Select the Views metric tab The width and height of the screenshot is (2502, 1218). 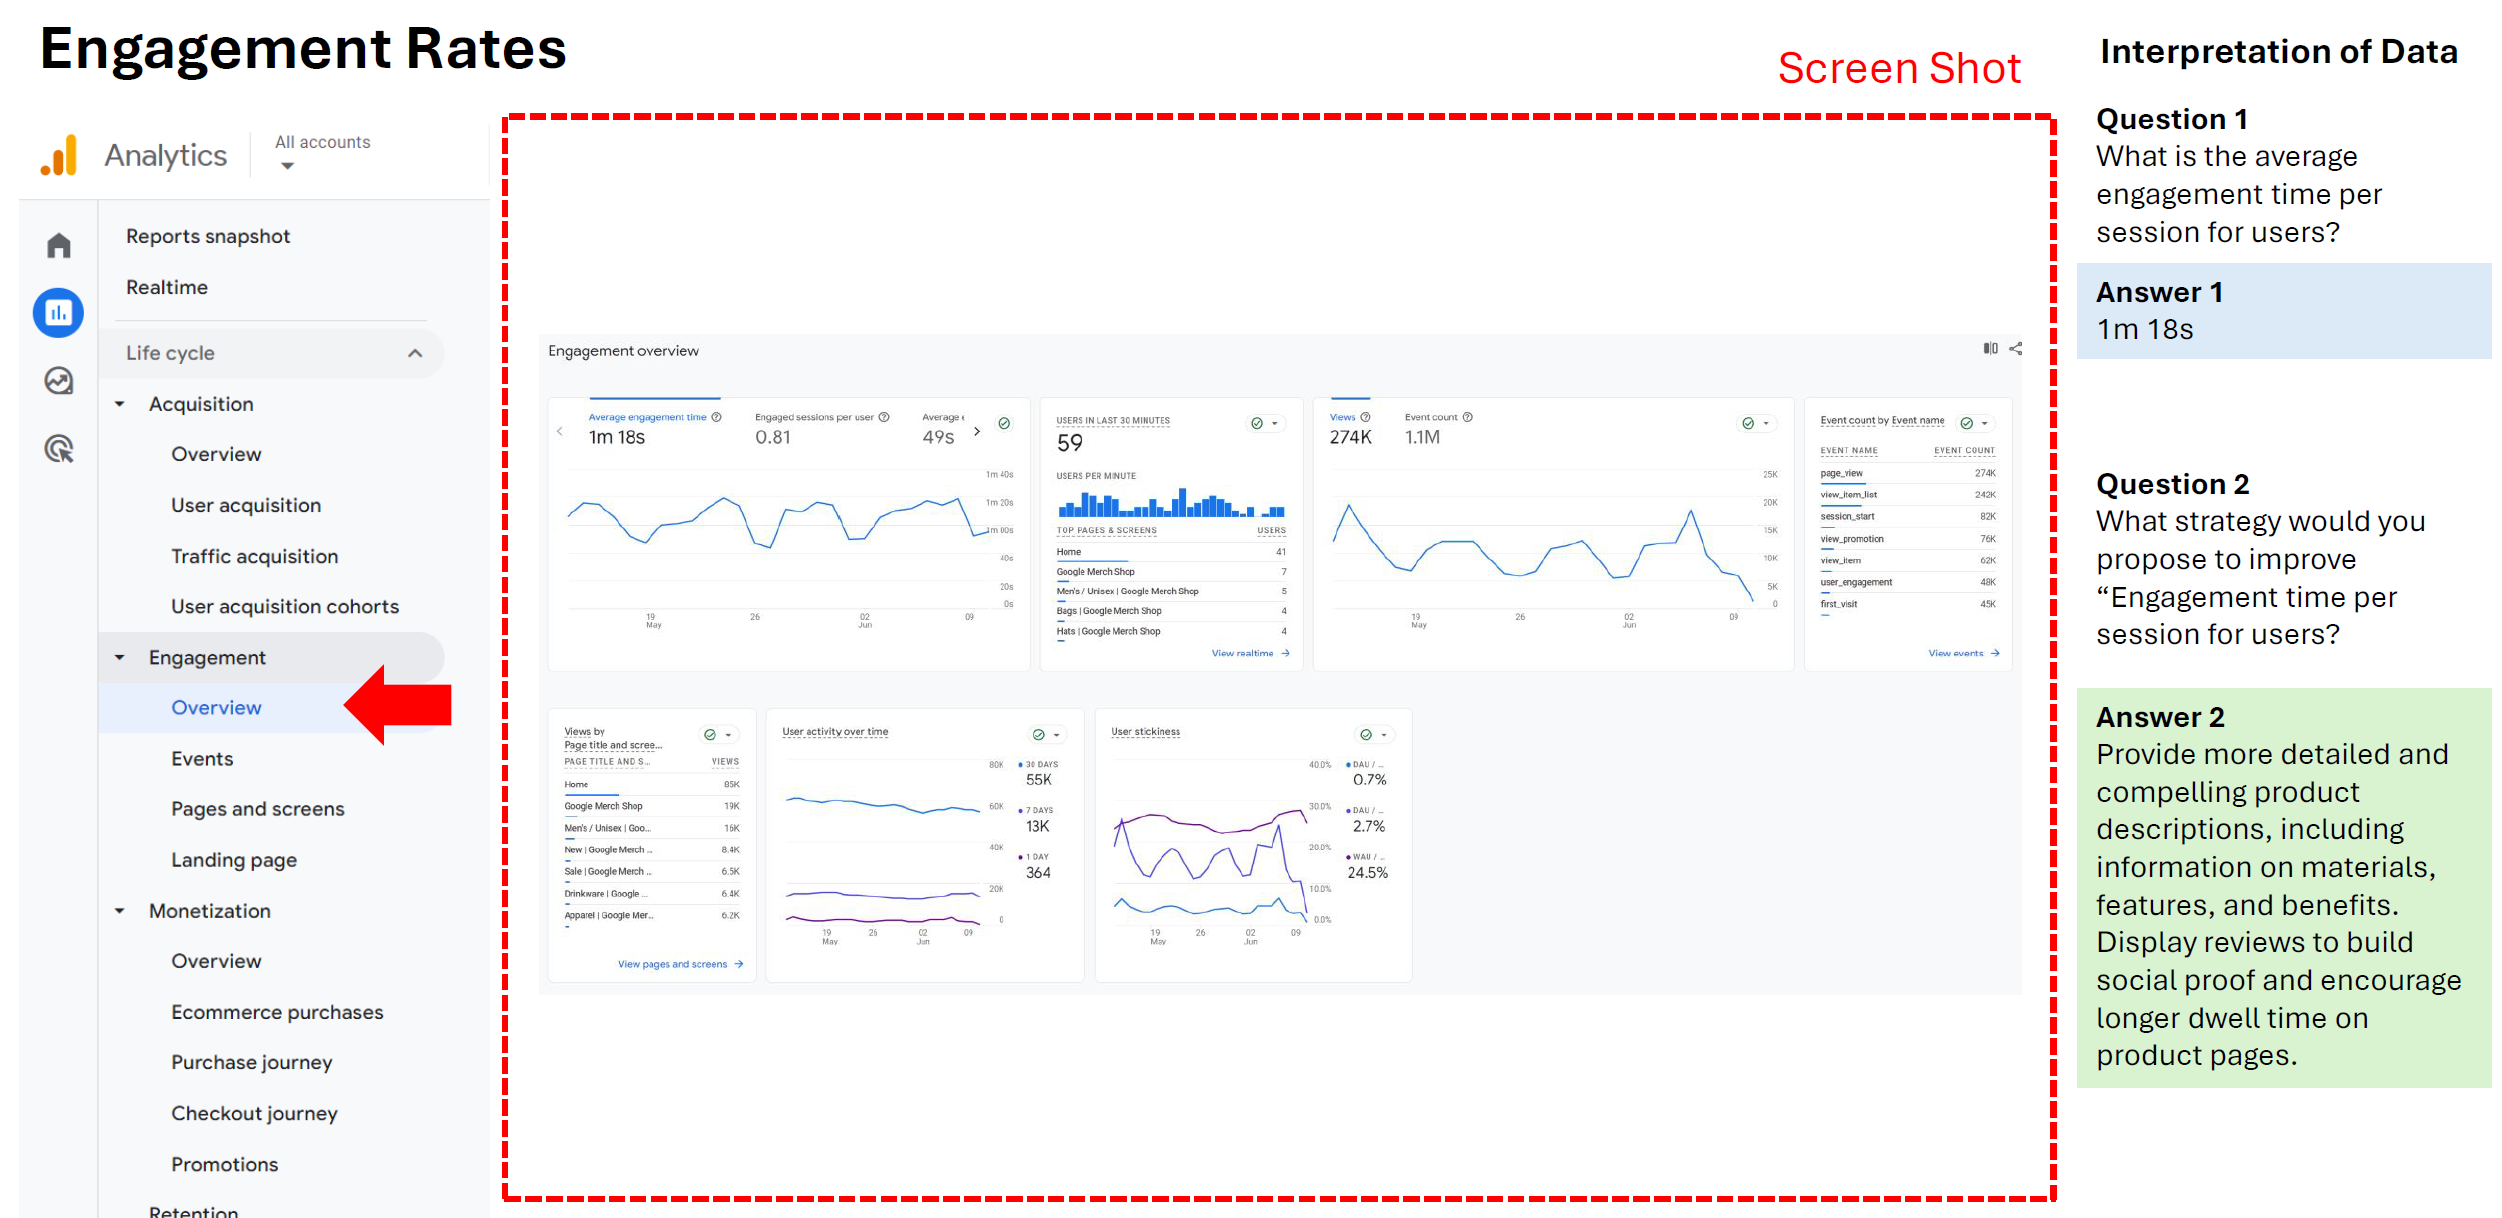(1342, 417)
